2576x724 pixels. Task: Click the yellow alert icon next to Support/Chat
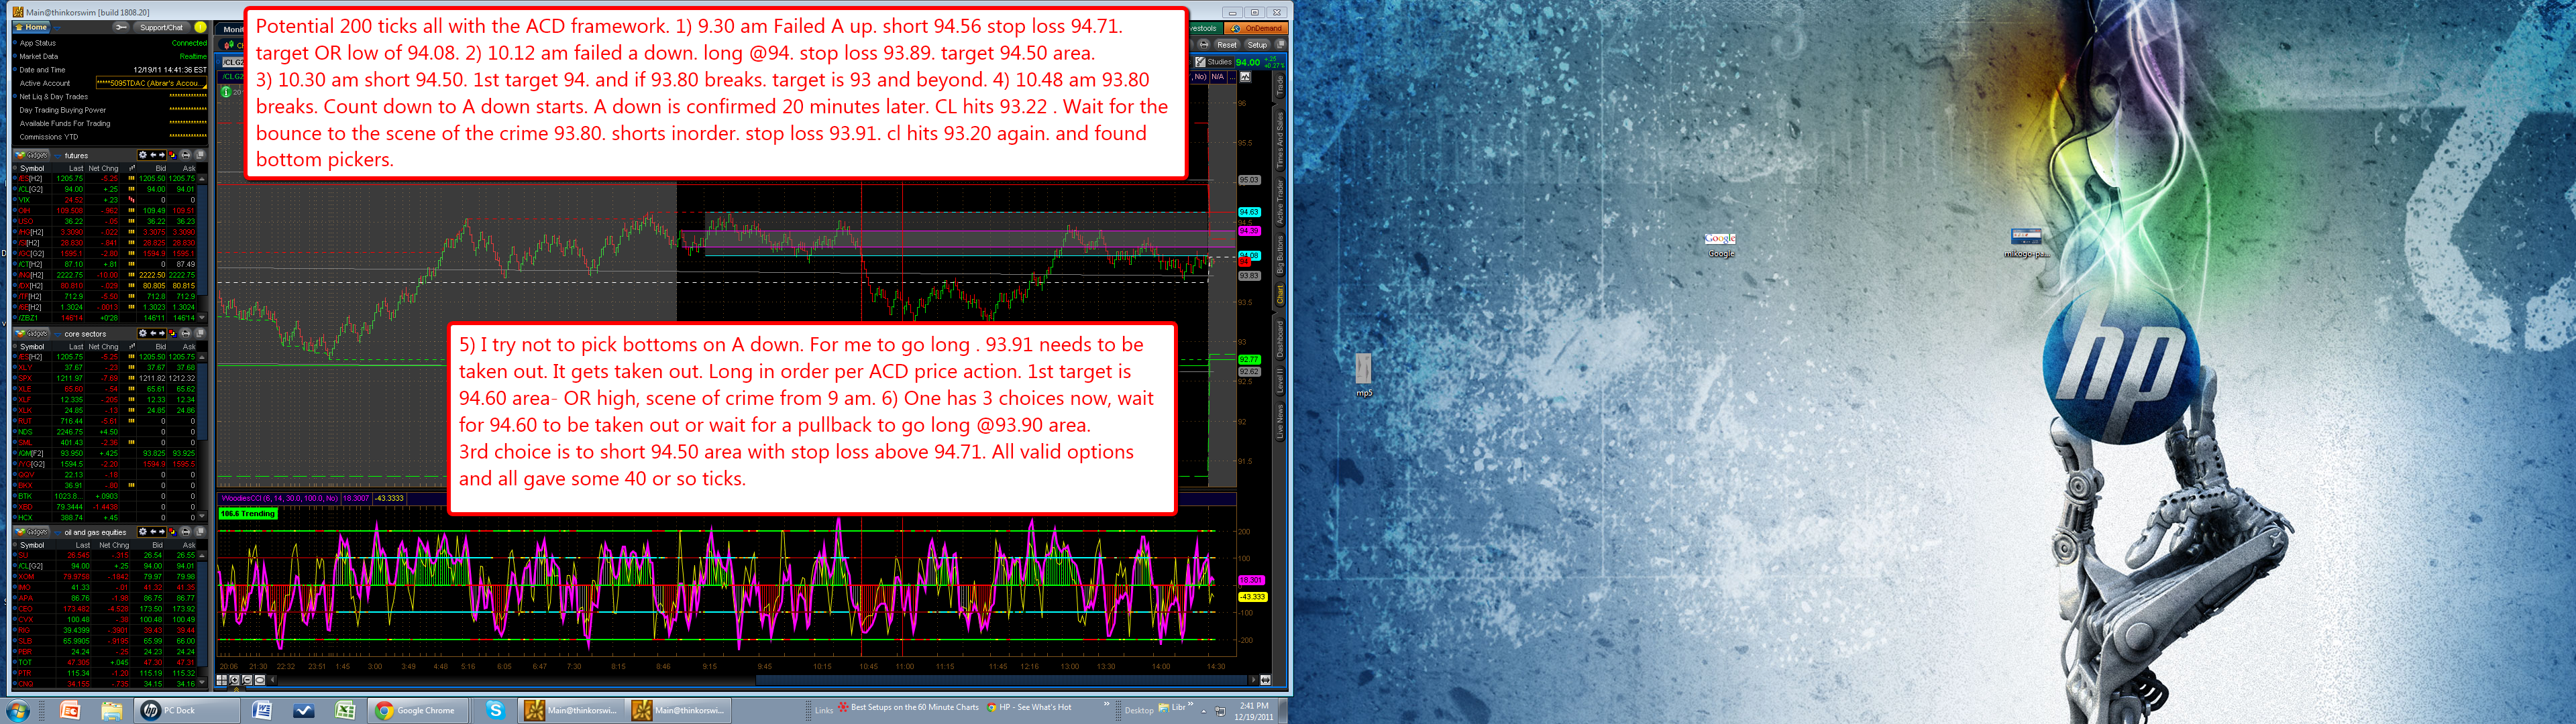click(200, 28)
